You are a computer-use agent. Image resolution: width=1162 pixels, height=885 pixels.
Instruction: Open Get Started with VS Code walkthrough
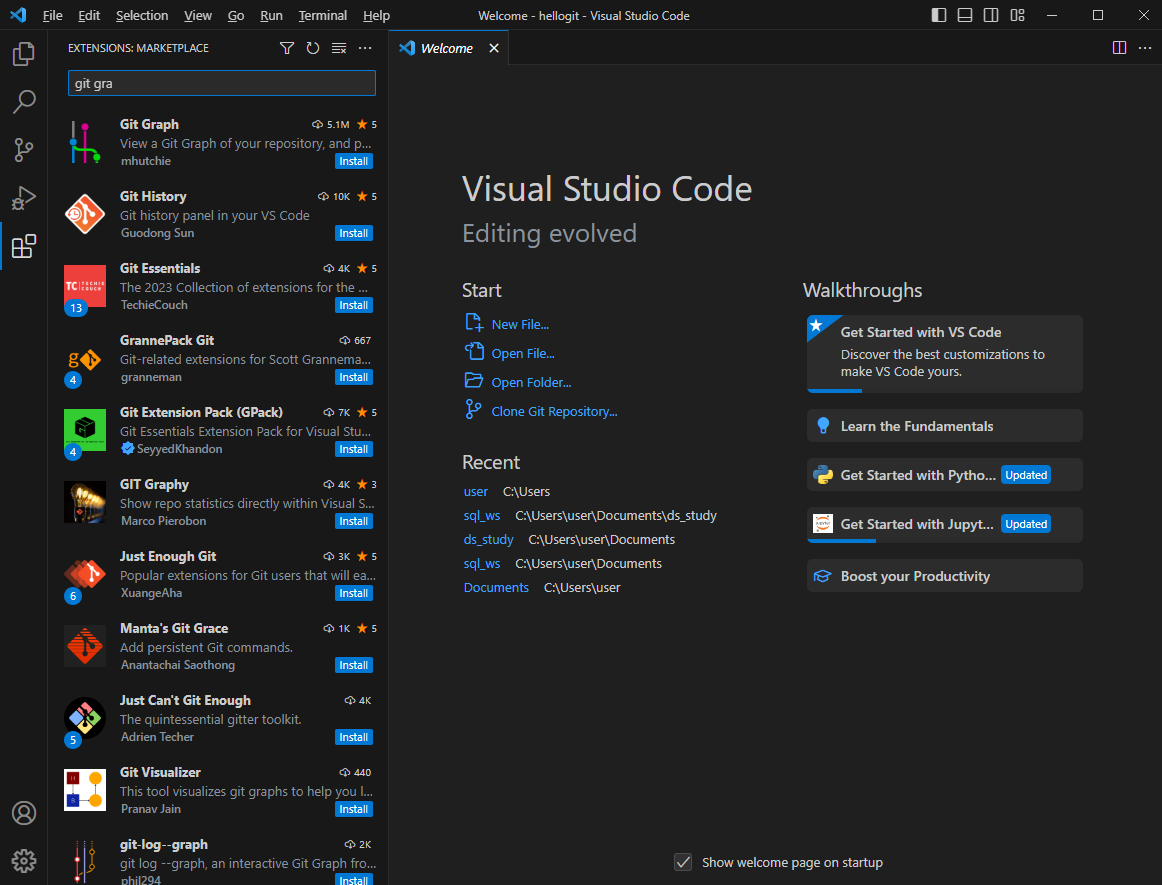(945, 354)
